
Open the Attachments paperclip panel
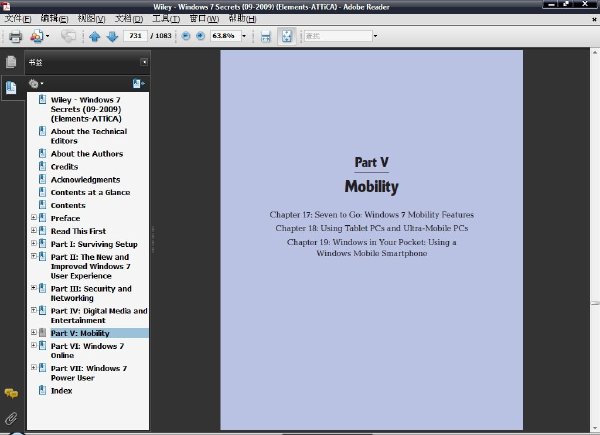click(11, 419)
